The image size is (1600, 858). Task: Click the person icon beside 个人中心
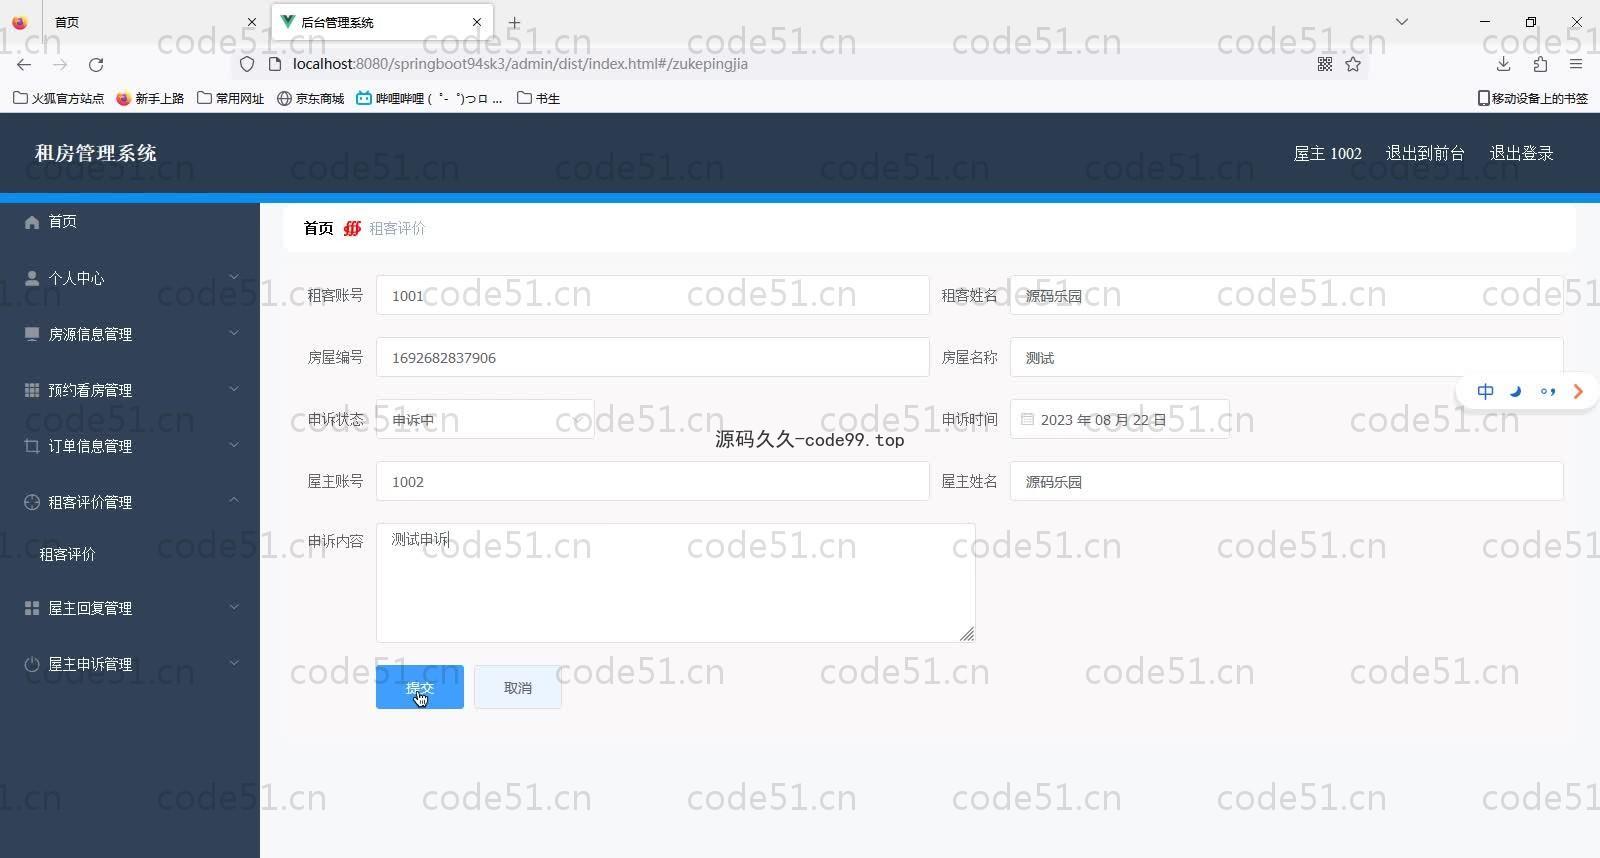pos(32,278)
